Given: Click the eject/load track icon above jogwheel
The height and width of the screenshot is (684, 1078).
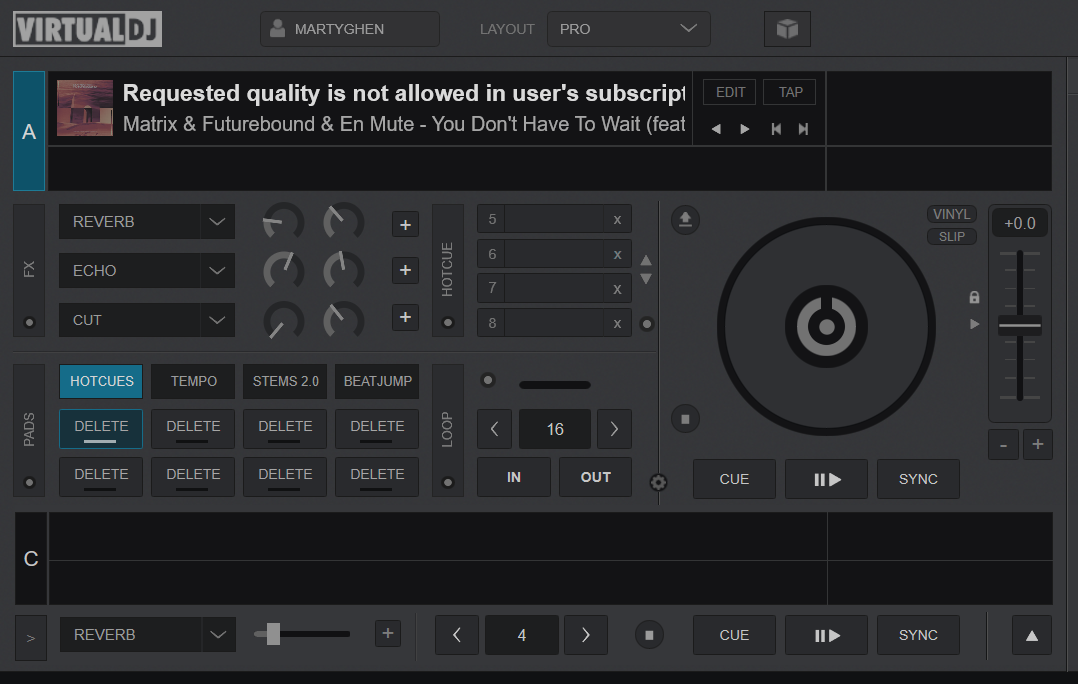Looking at the screenshot, I should click(x=685, y=220).
